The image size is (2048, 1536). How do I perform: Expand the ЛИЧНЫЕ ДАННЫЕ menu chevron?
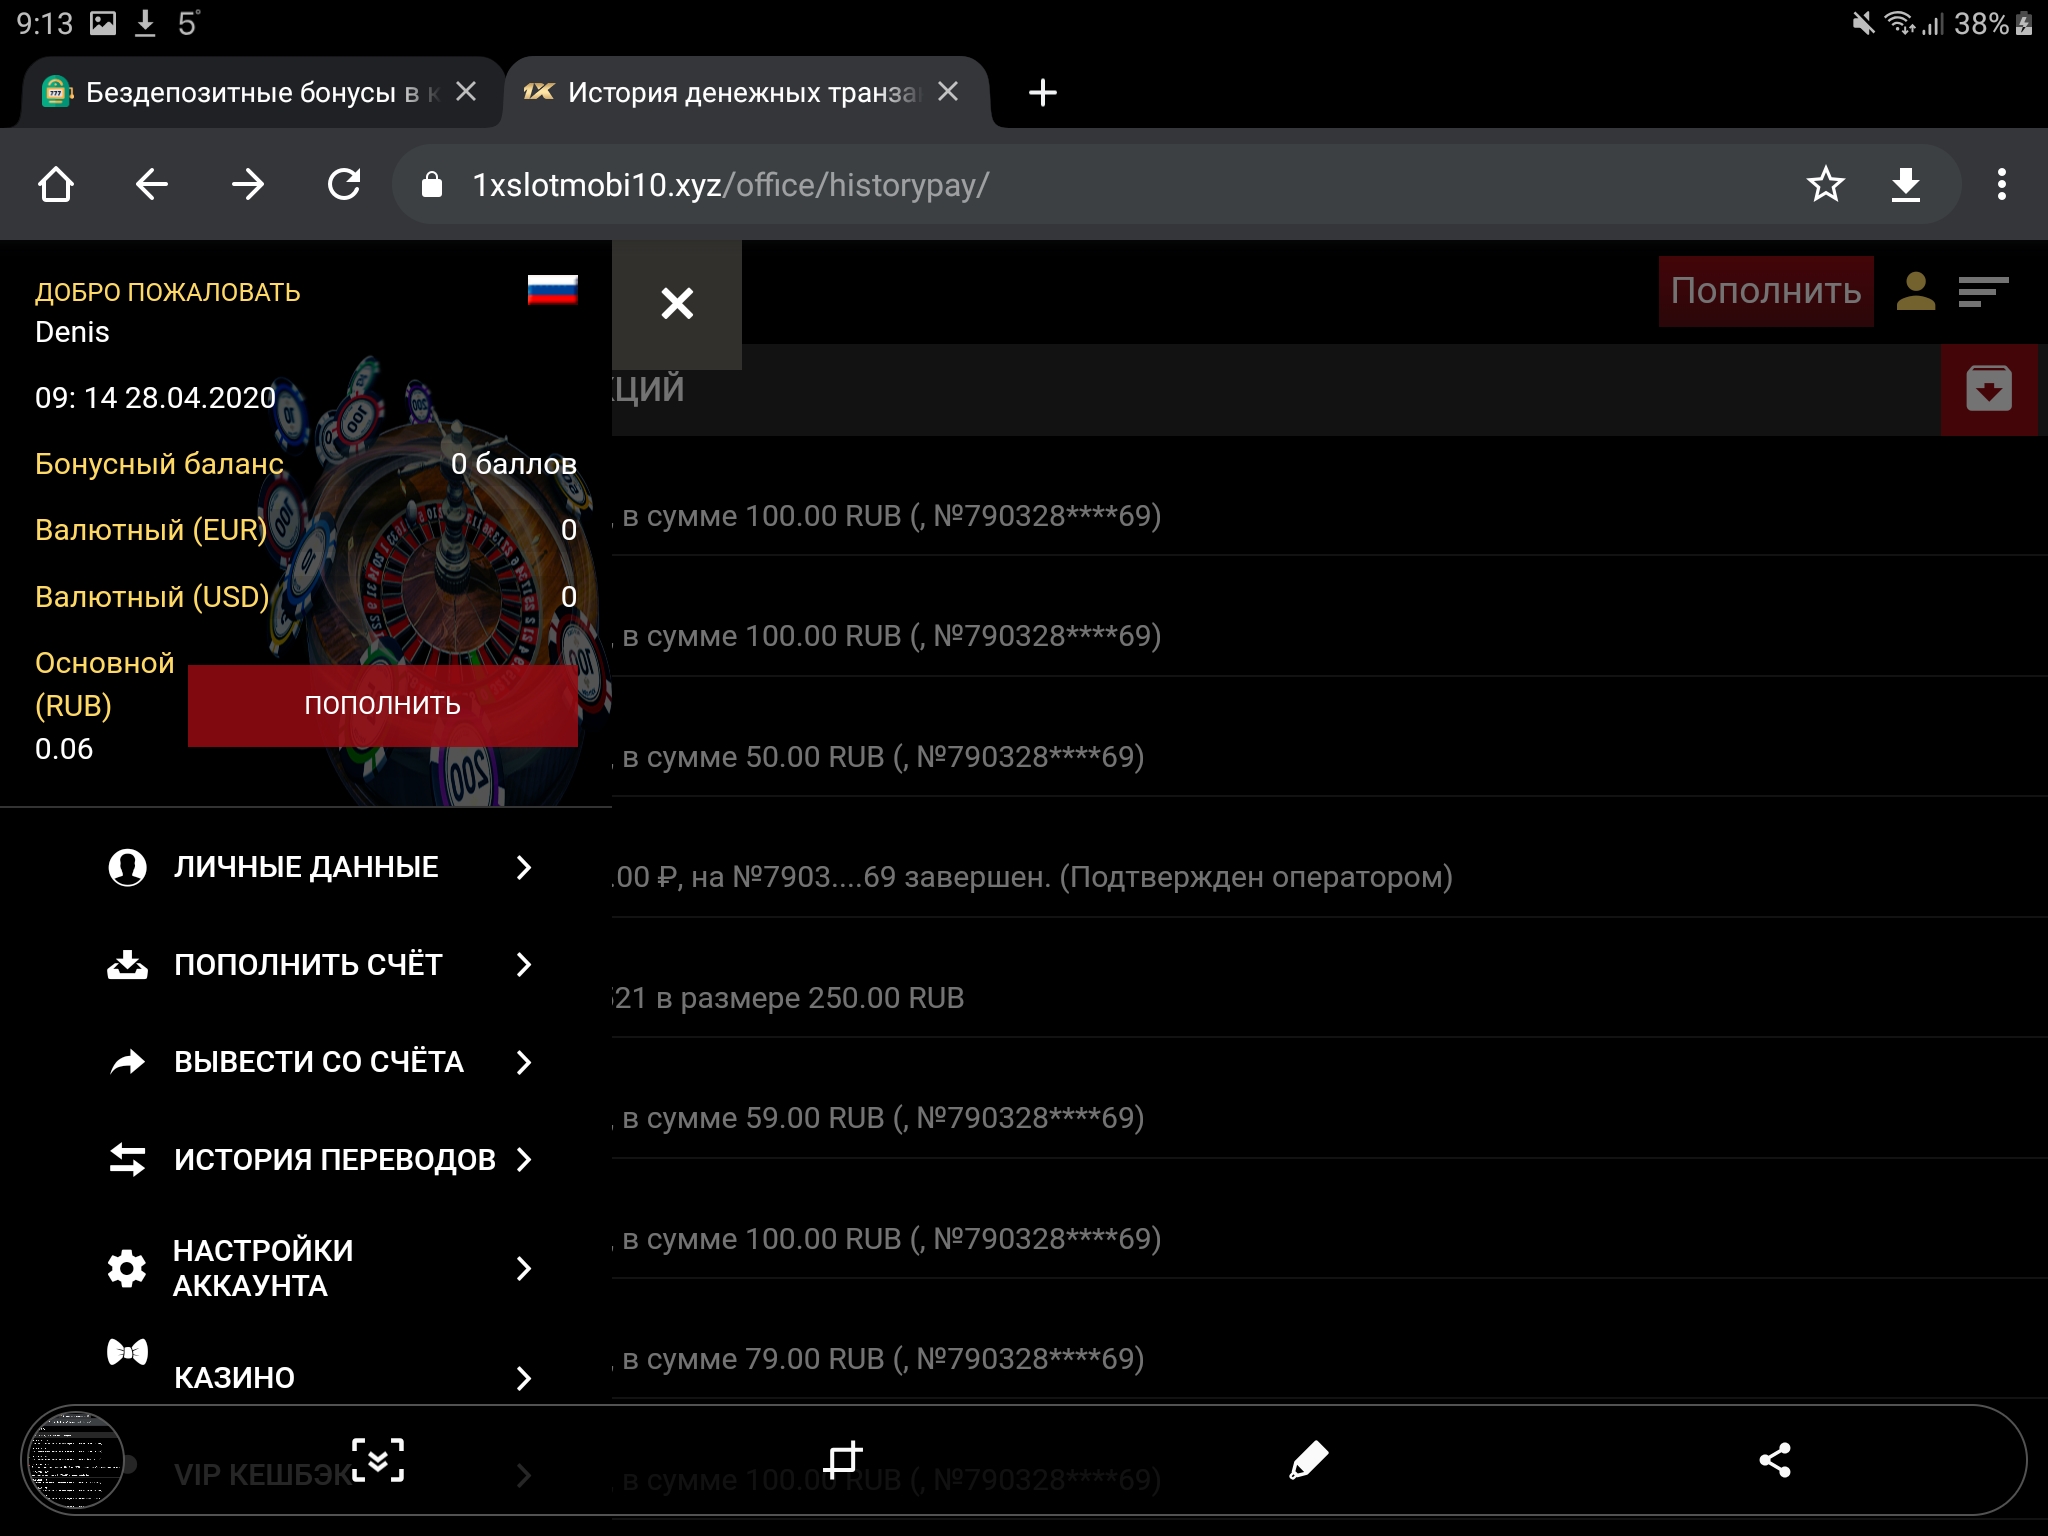click(523, 867)
